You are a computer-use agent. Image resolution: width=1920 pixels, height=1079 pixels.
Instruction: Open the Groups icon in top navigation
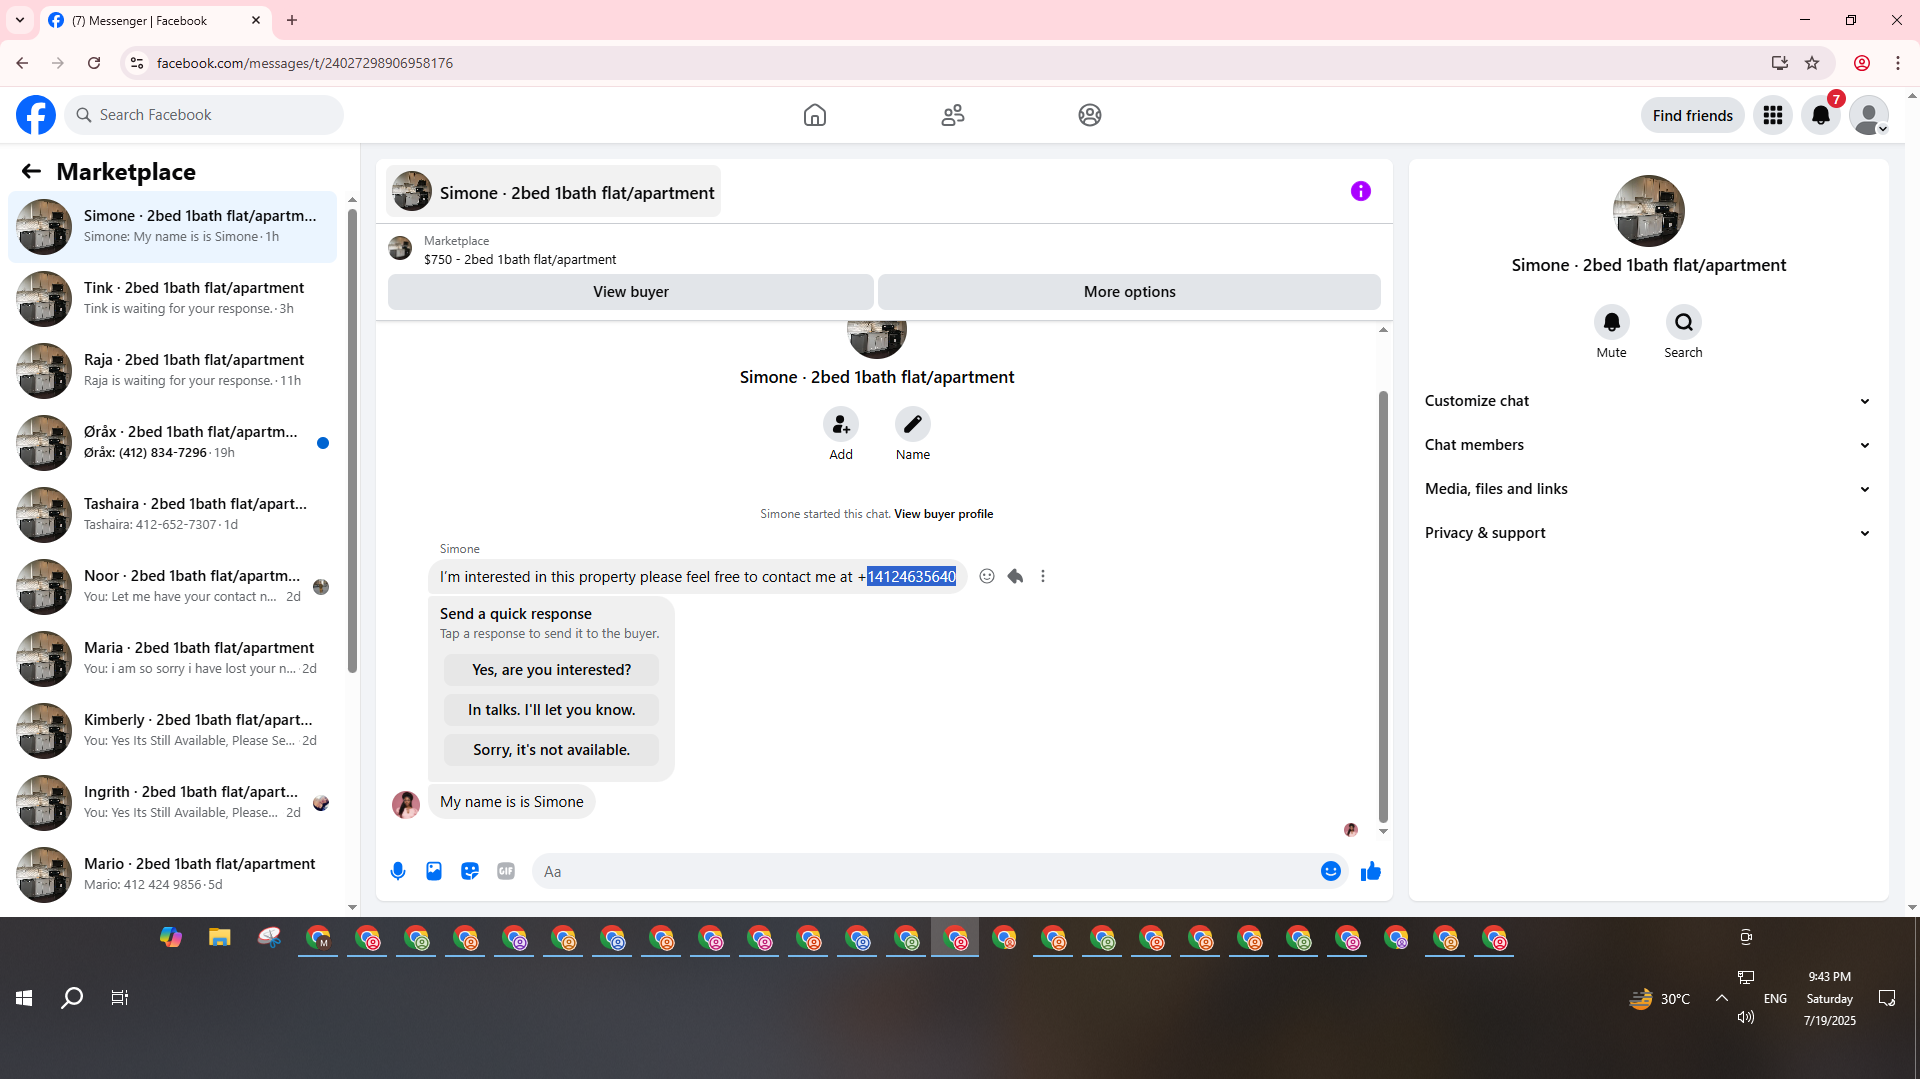click(x=1090, y=115)
